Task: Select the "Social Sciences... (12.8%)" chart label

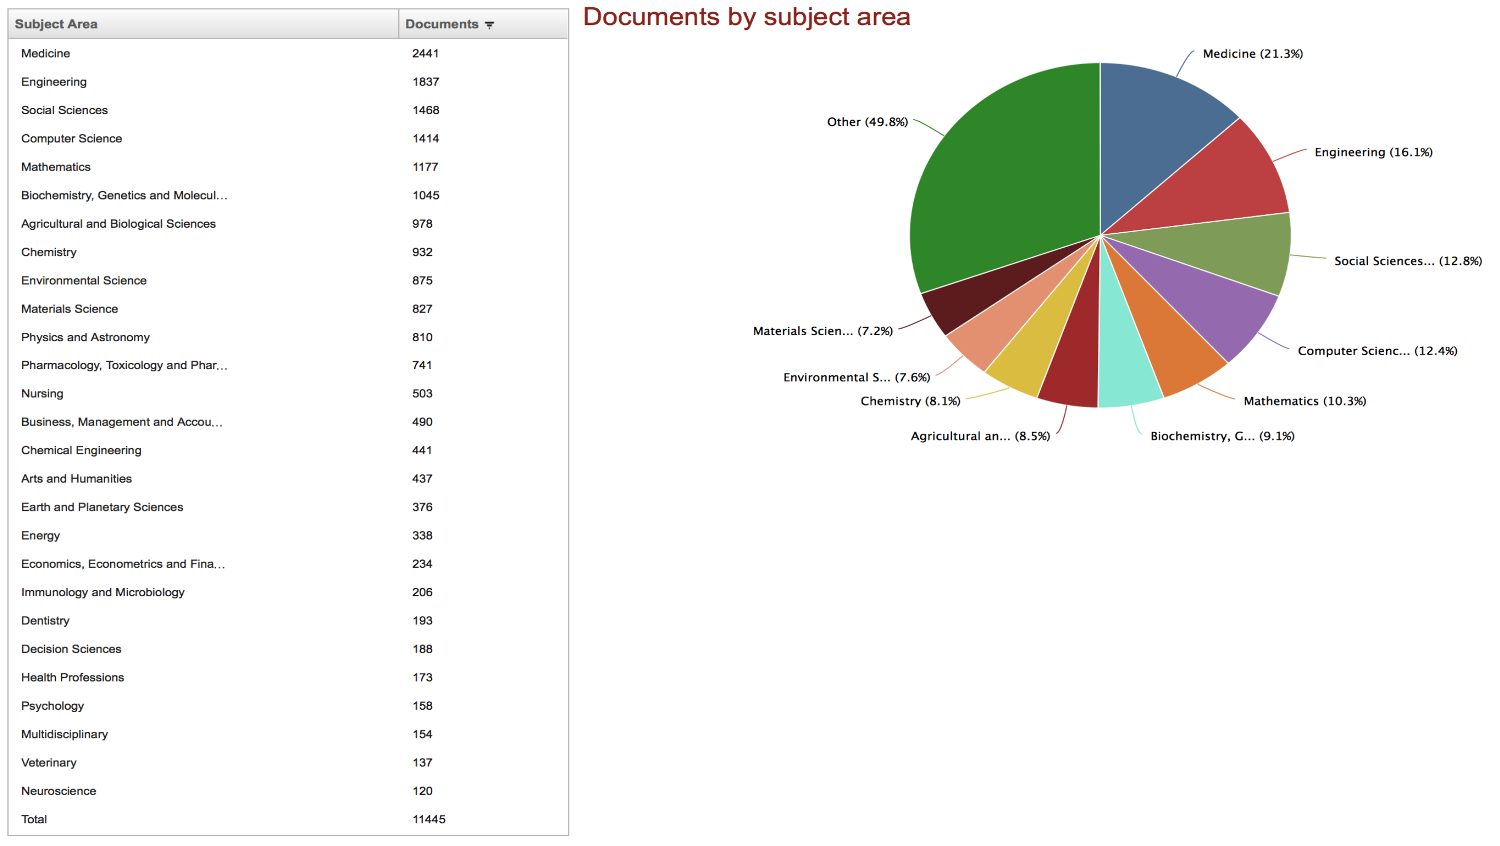Action: click(x=1408, y=261)
